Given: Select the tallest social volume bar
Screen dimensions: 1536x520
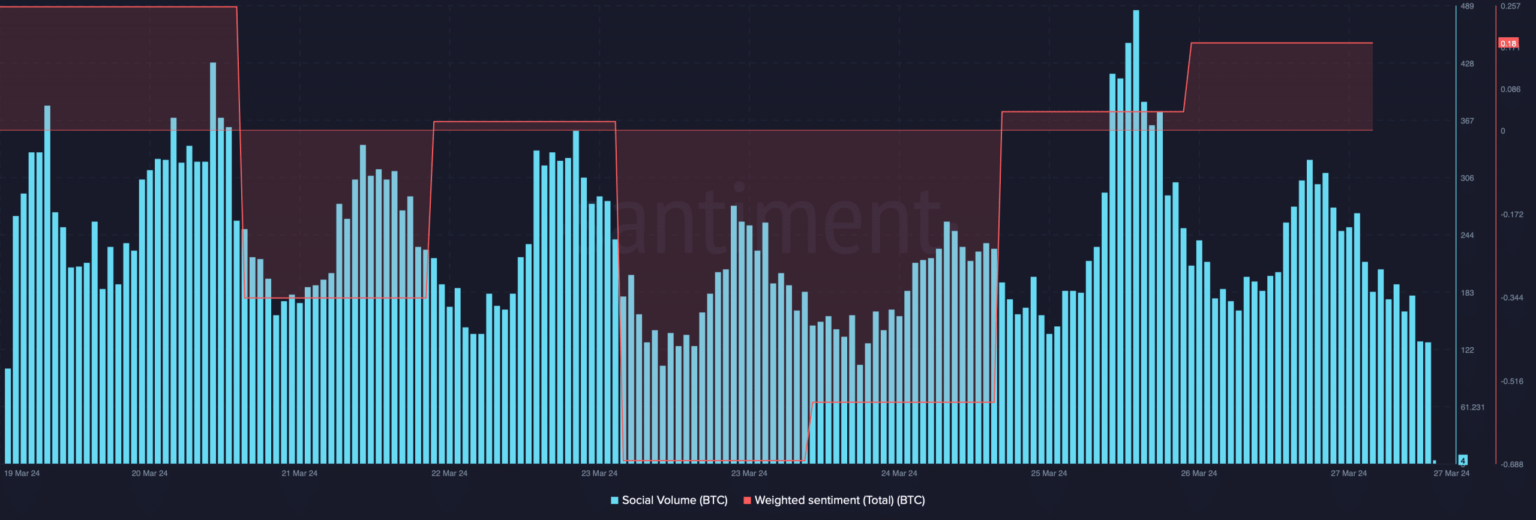Looking at the screenshot, I should [1135, 236].
